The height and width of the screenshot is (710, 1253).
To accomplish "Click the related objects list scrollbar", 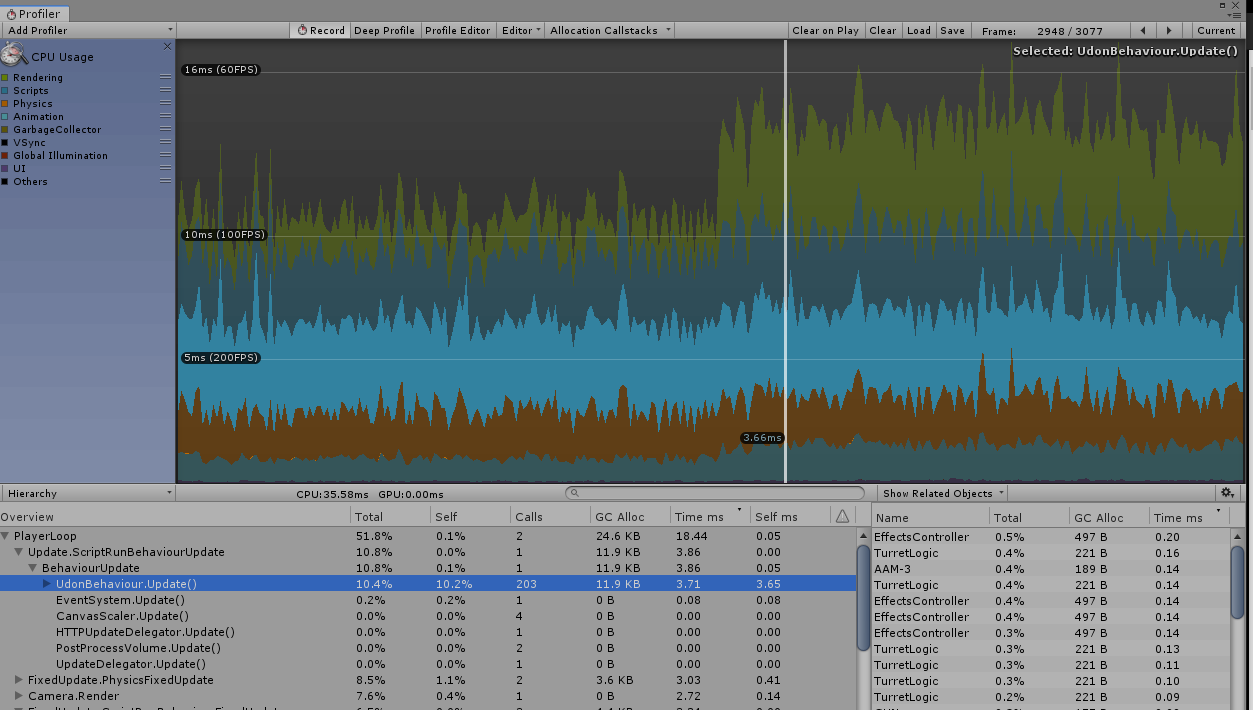I will pos(1237,583).
